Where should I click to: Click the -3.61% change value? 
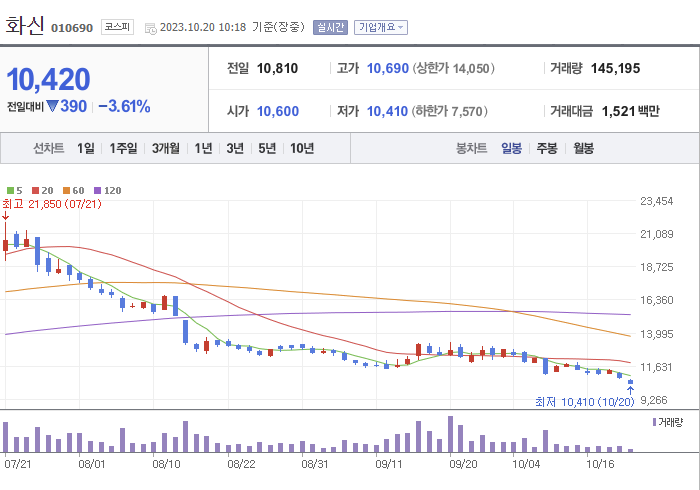click(124, 106)
